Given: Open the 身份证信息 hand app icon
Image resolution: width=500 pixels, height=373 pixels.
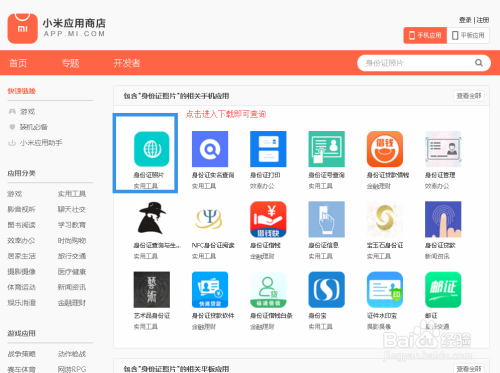Looking at the screenshot, I should click(327, 219).
